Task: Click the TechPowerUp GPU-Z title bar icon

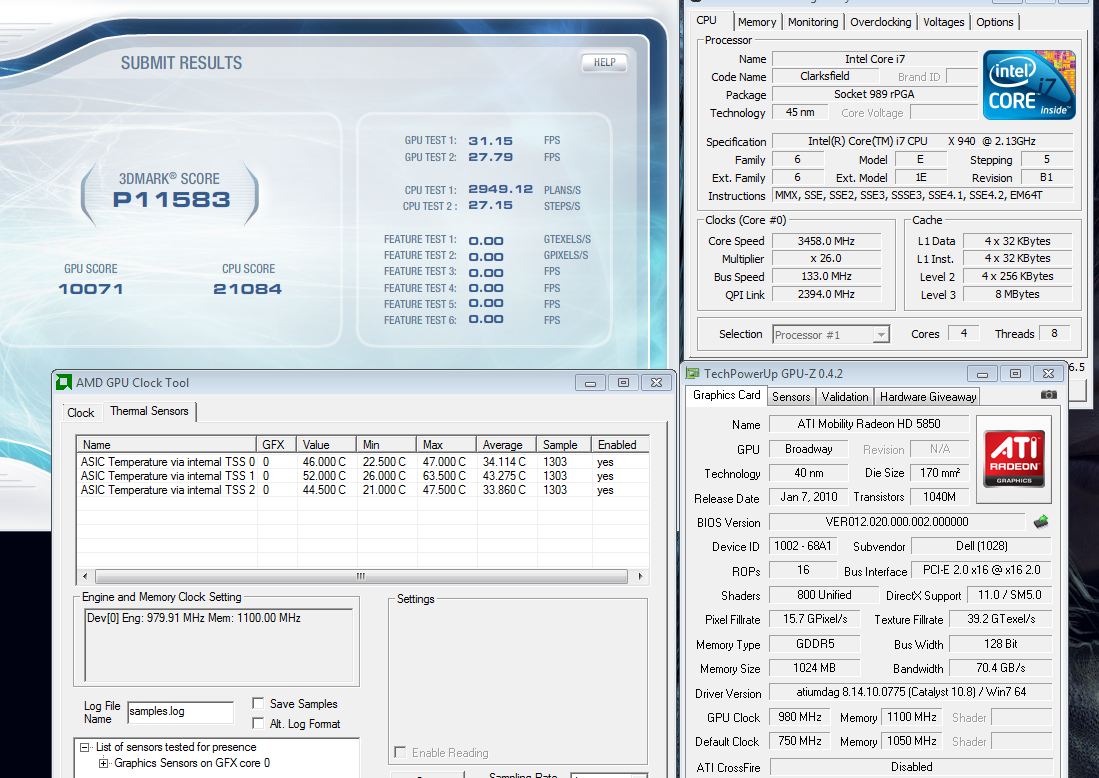Action: tap(692, 374)
